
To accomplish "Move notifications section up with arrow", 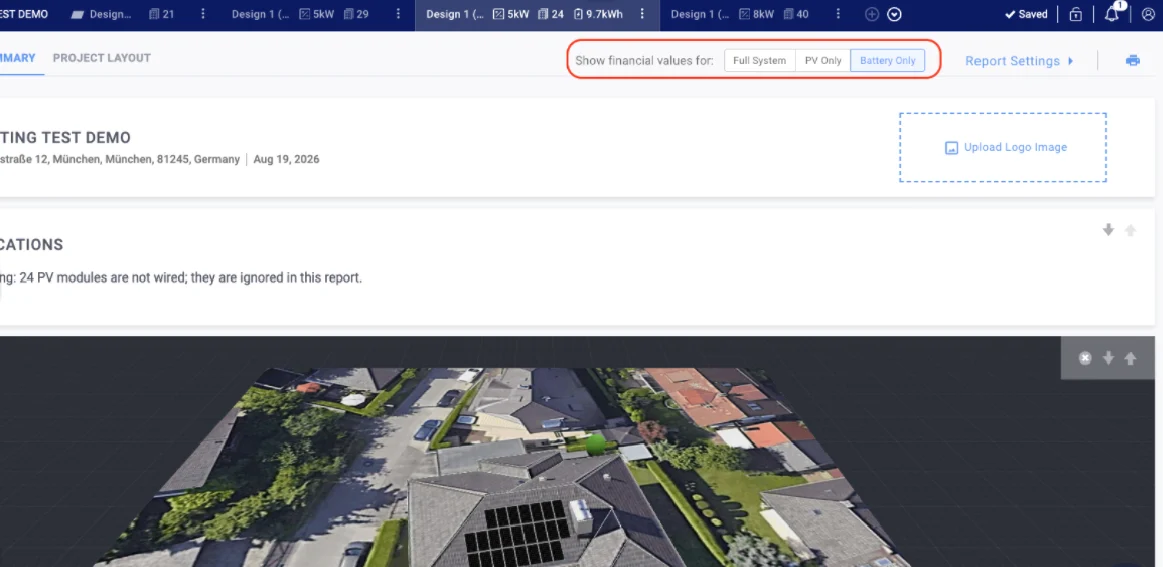I will click(x=1130, y=230).
